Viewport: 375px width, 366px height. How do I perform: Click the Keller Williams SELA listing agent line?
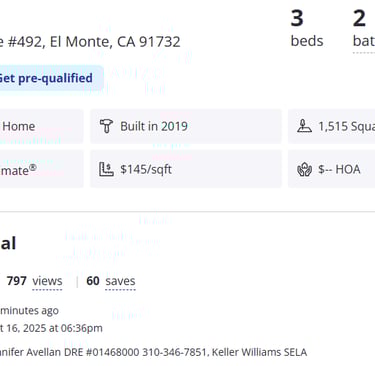[x=153, y=352]
